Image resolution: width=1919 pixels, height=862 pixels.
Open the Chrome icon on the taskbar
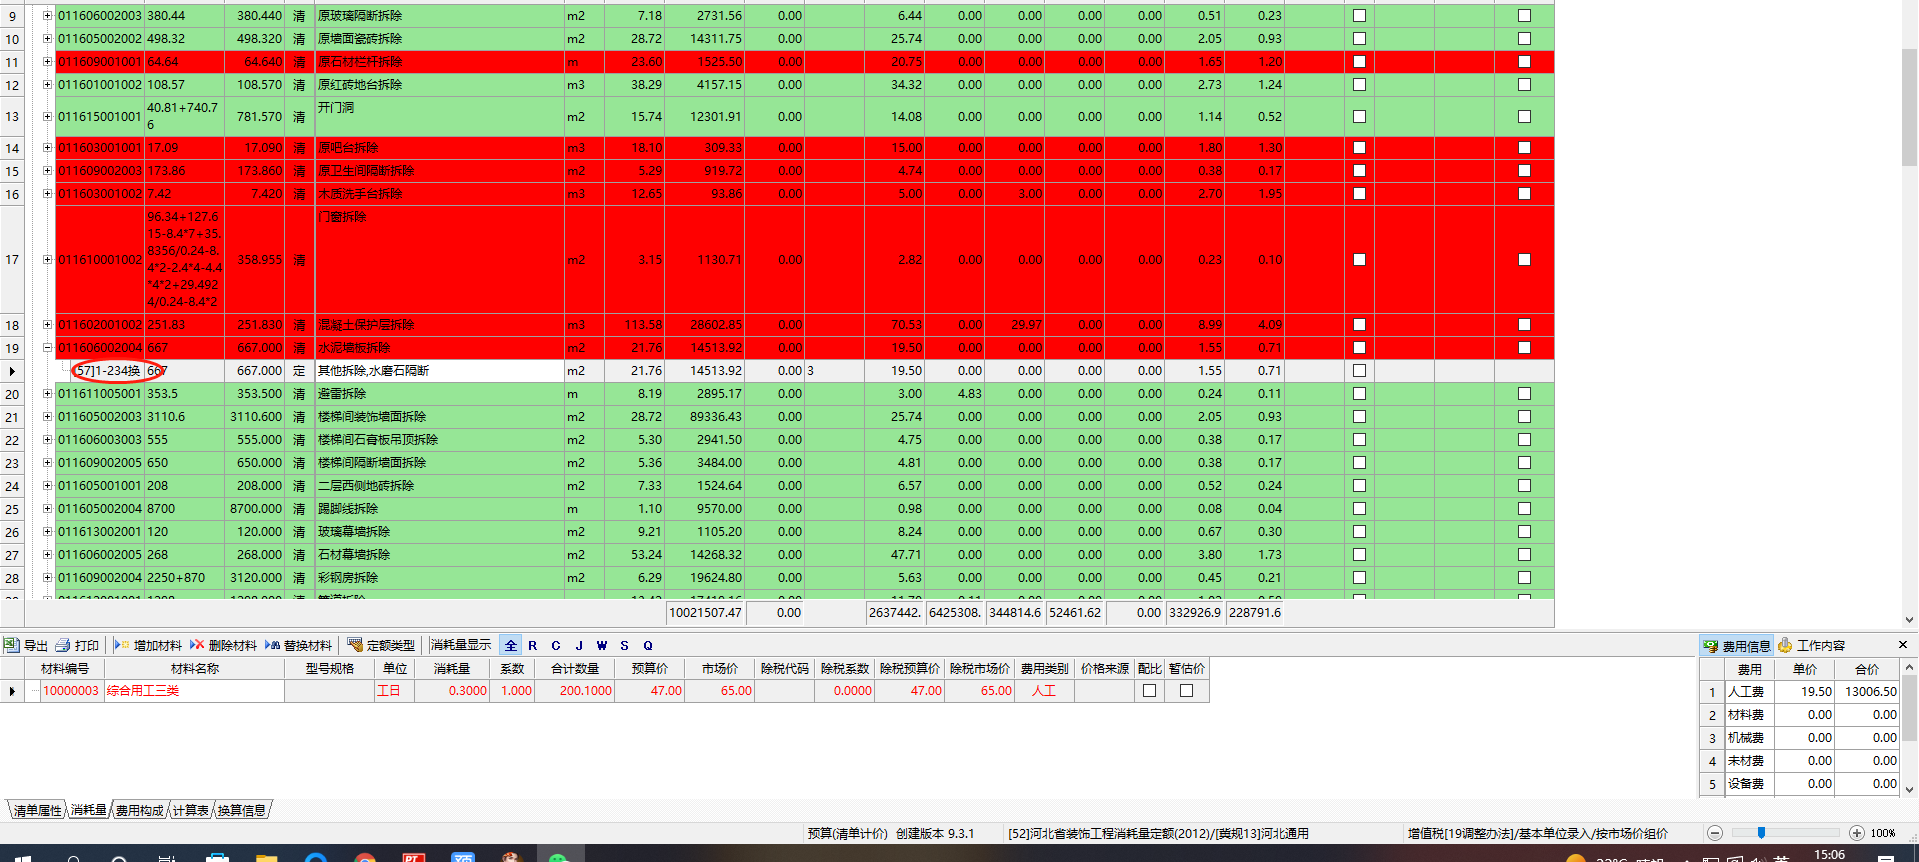(365, 857)
